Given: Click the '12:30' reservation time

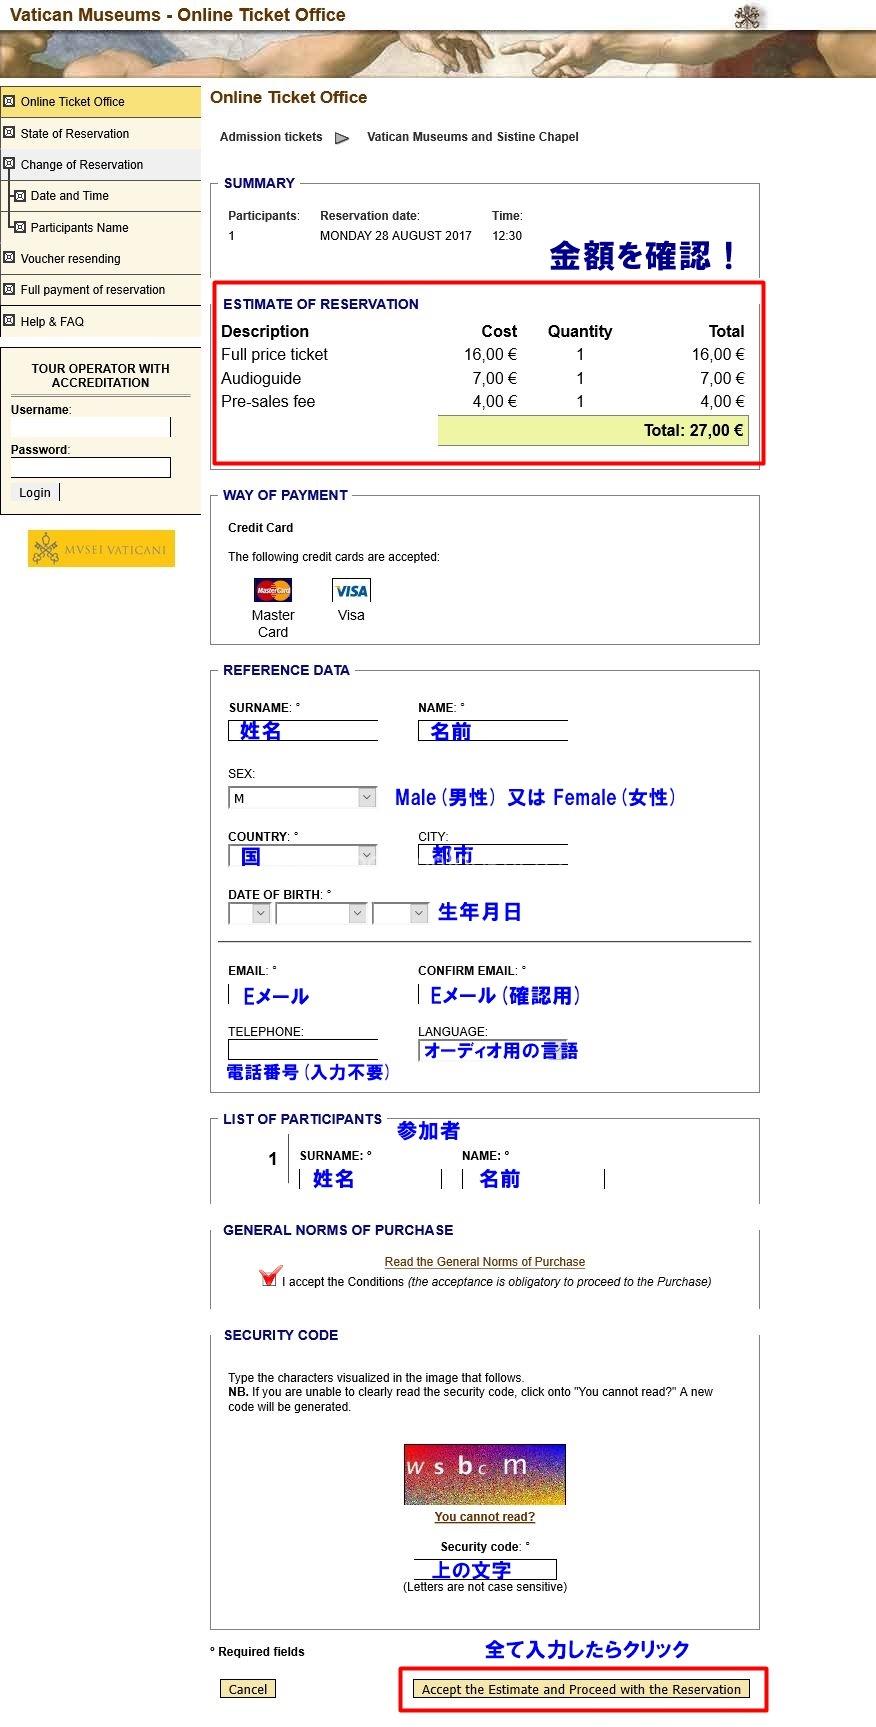Looking at the screenshot, I should tap(507, 236).
